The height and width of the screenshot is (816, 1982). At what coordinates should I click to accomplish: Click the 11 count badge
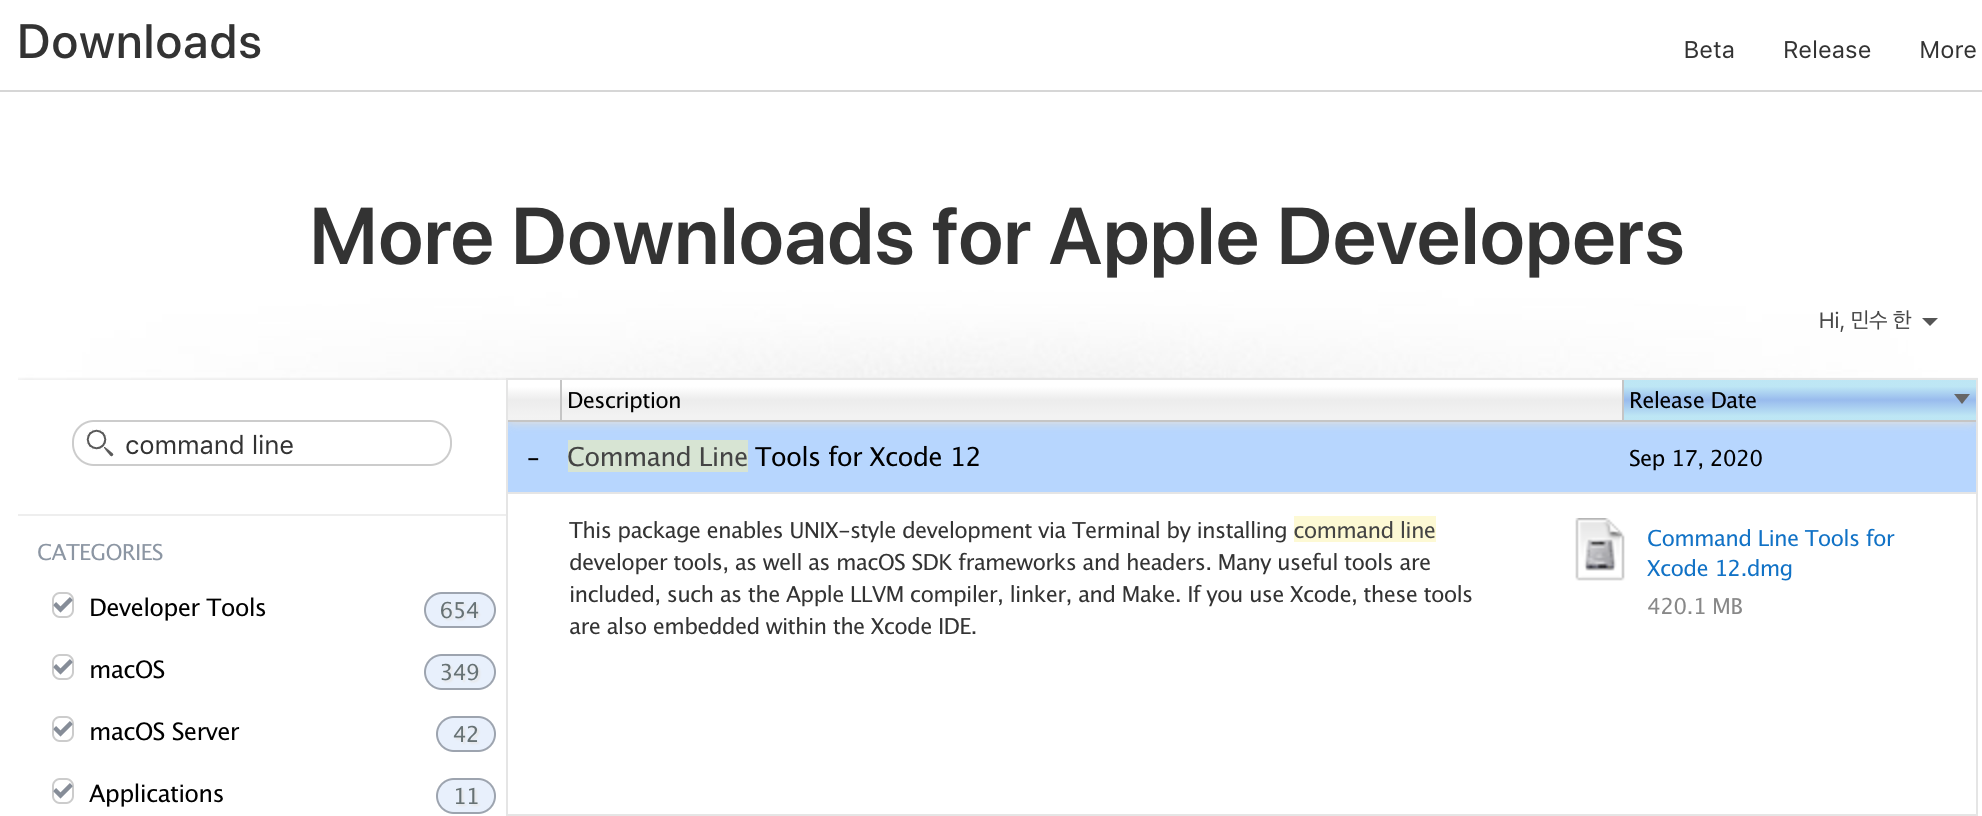(465, 796)
